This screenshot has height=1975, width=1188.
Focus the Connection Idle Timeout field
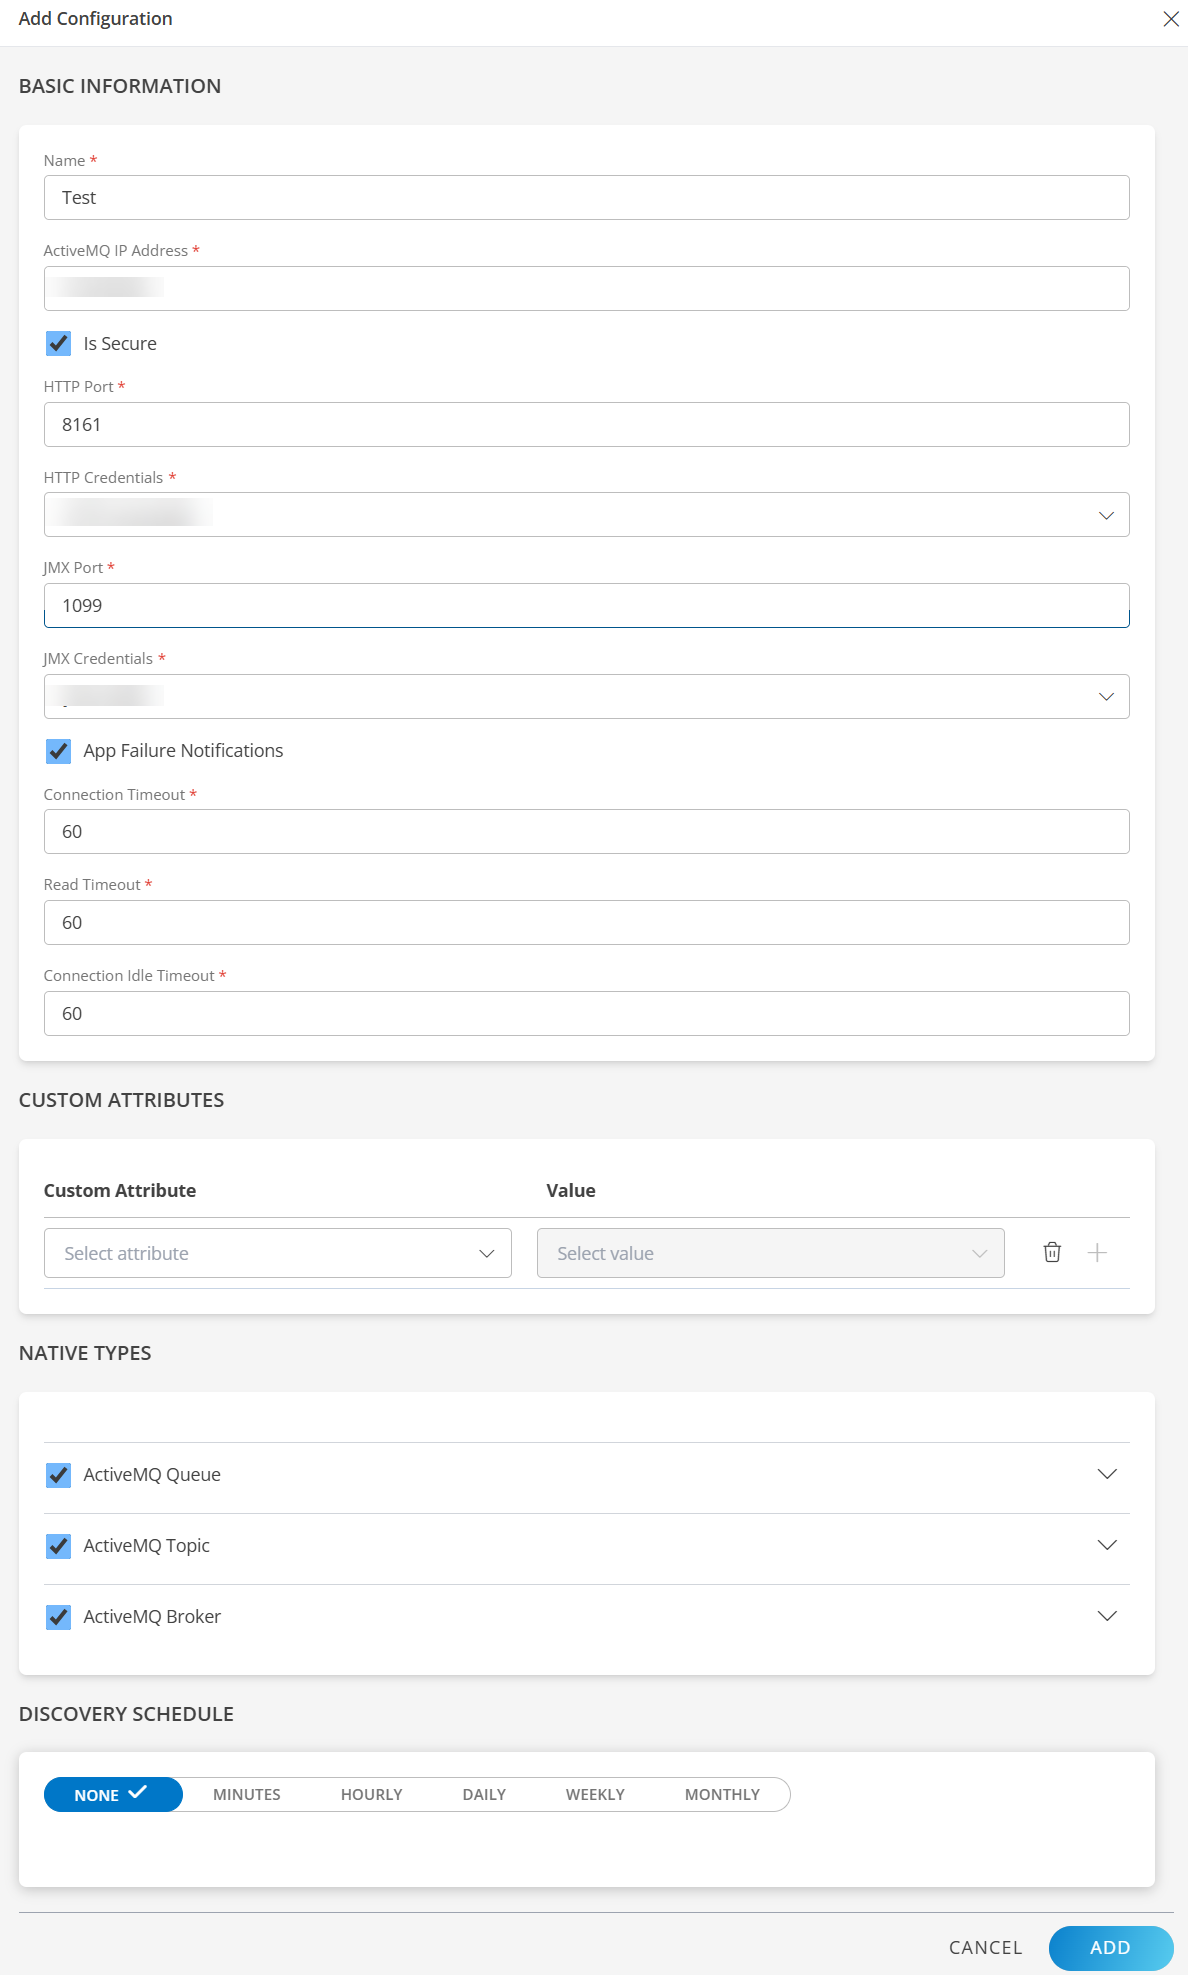coord(587,1014)
